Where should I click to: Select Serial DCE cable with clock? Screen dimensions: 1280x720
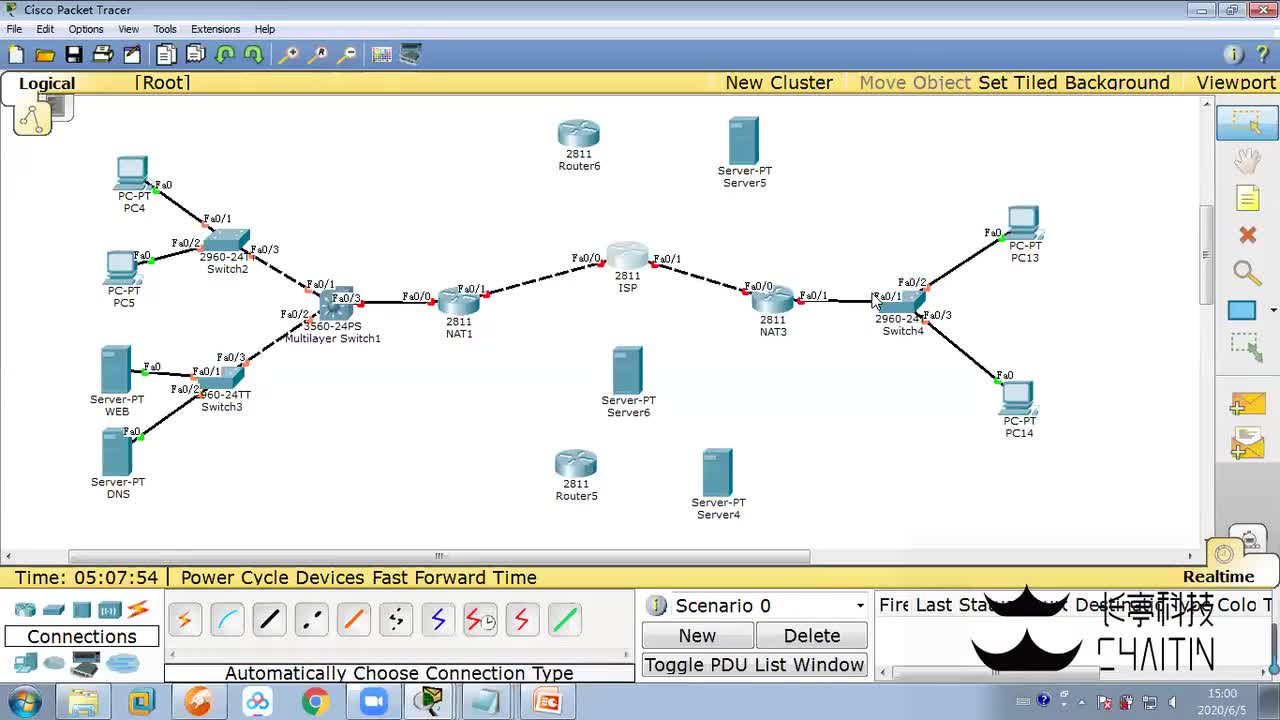click(x=480, y=621)
